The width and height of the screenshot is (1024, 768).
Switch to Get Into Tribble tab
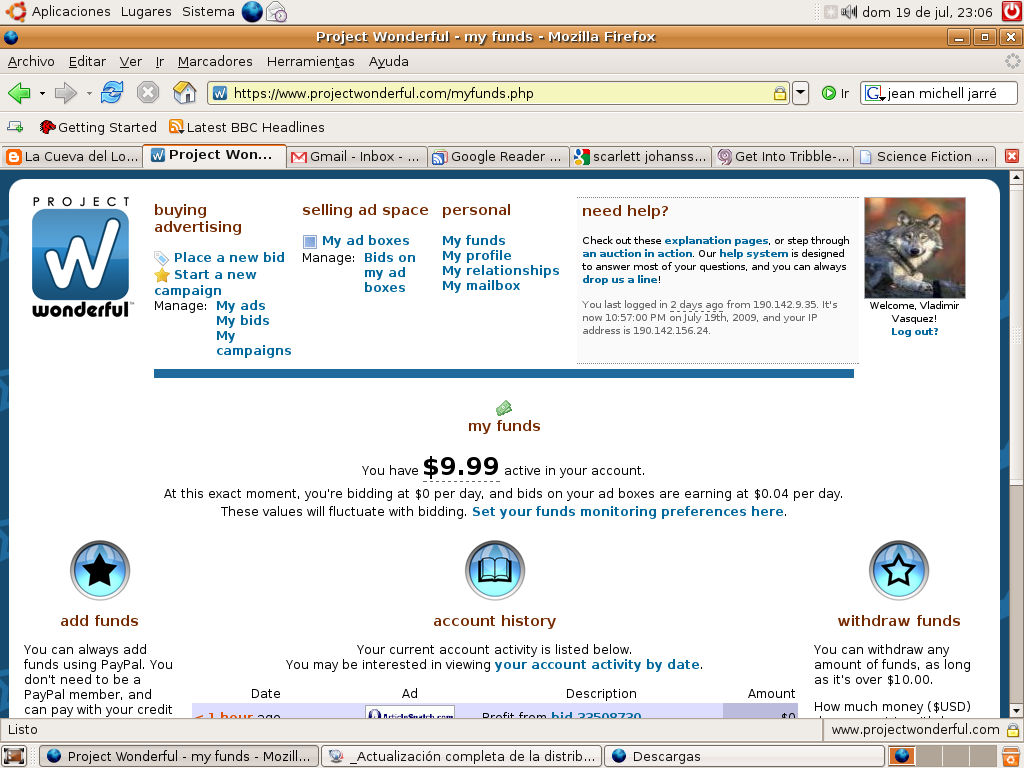tap(782, 157)
